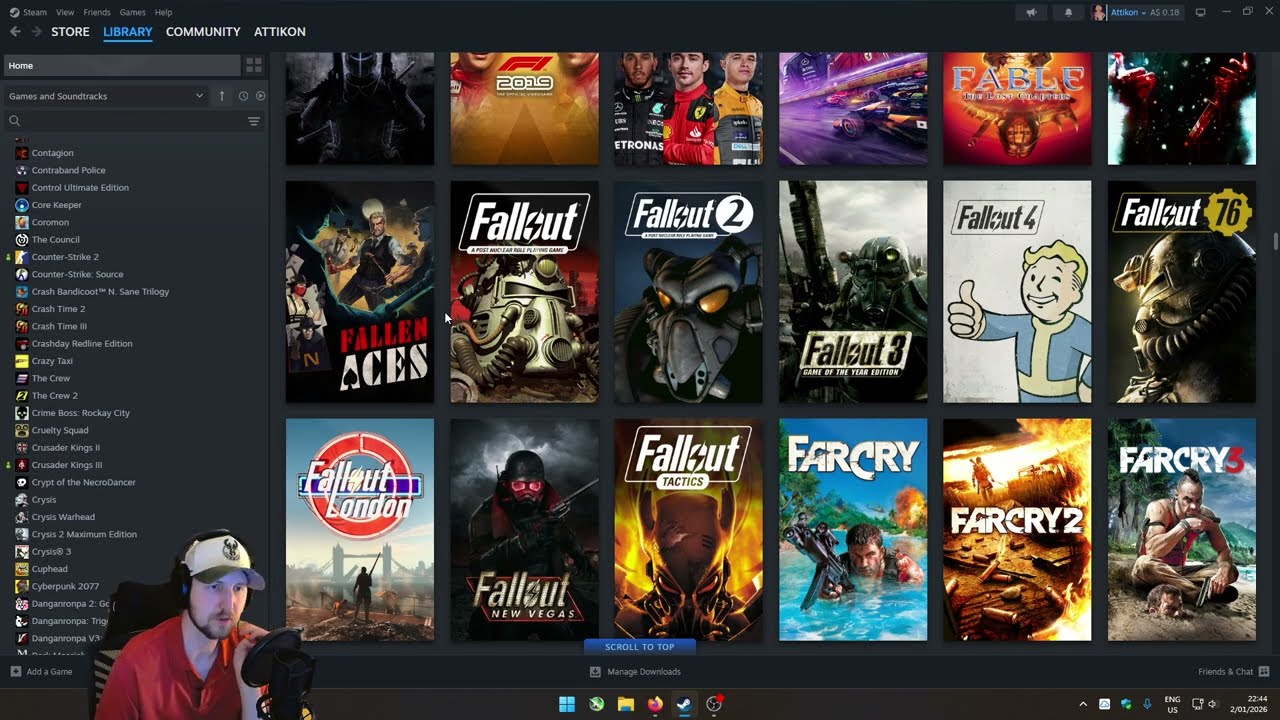Select Counter-Strike 2 in the list

65,257
